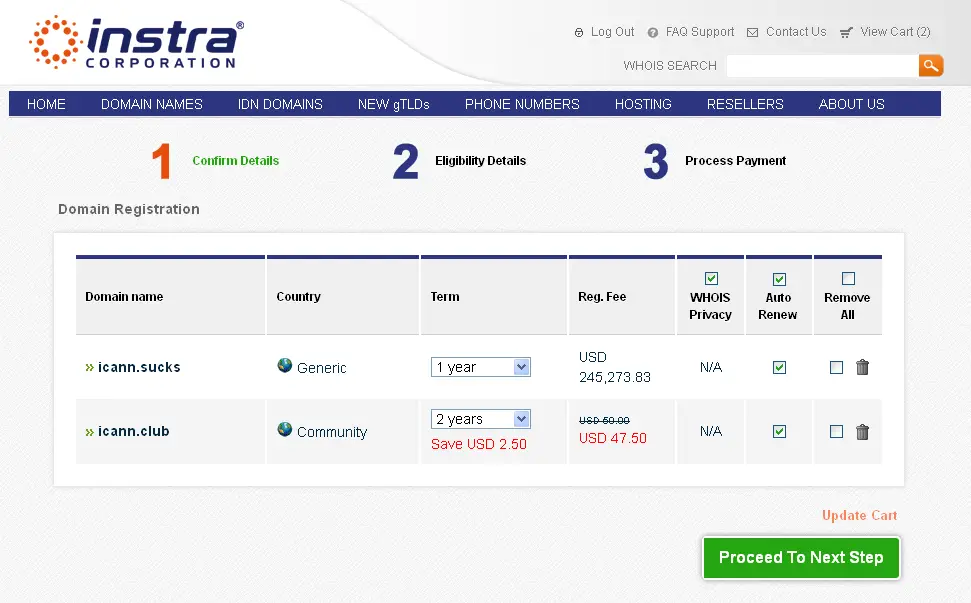Open the term dropdown showing 1 year
Viewport: 971px width, 603px height.
(x=481, y=367)
